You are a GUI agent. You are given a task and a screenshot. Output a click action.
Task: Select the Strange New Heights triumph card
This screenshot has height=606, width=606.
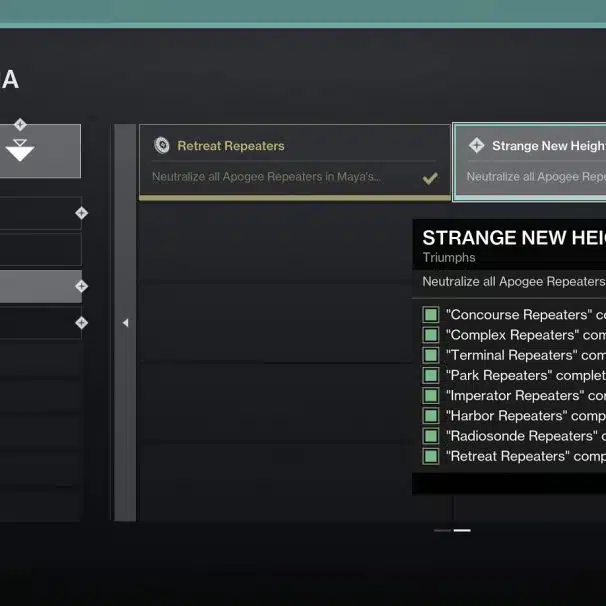pos(529,162)
